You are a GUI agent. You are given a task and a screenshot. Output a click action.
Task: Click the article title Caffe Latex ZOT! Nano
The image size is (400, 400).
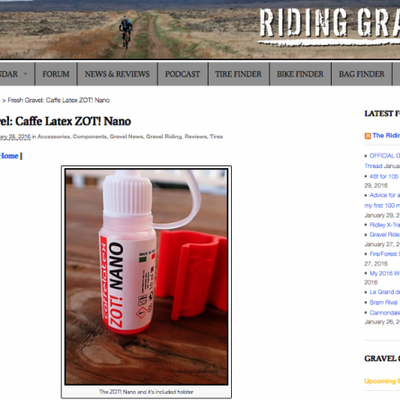(x=65, y=121)
